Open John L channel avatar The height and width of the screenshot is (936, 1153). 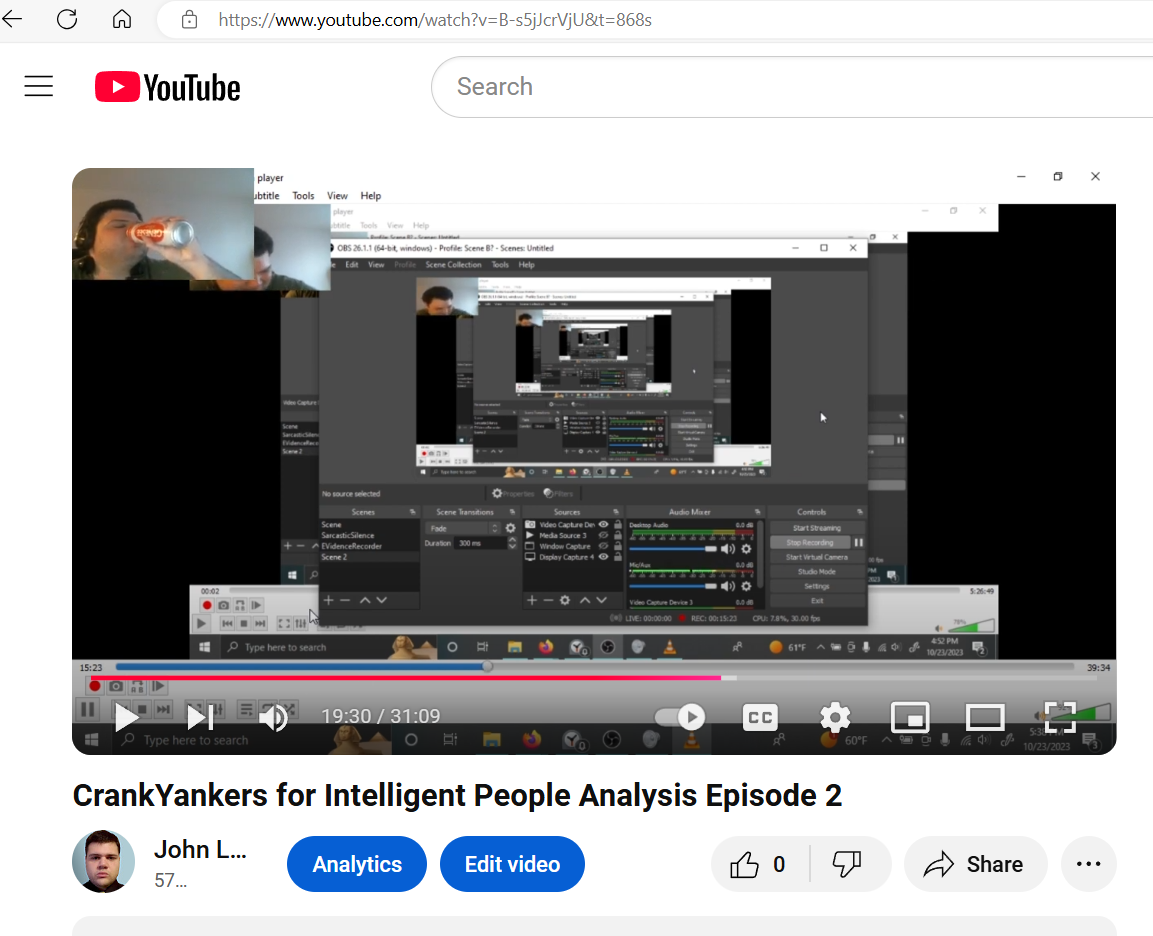click(x=104, y=862)
